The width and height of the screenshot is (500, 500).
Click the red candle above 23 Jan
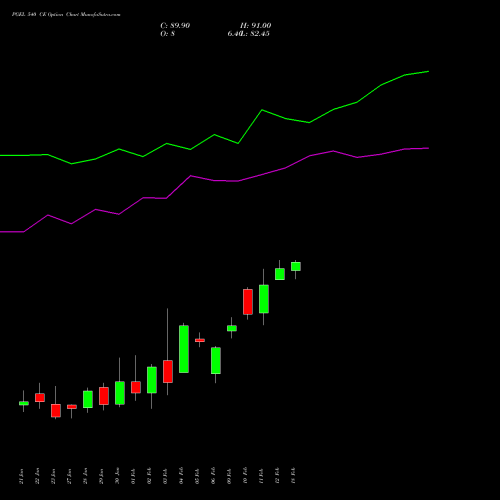pos(56,410)
